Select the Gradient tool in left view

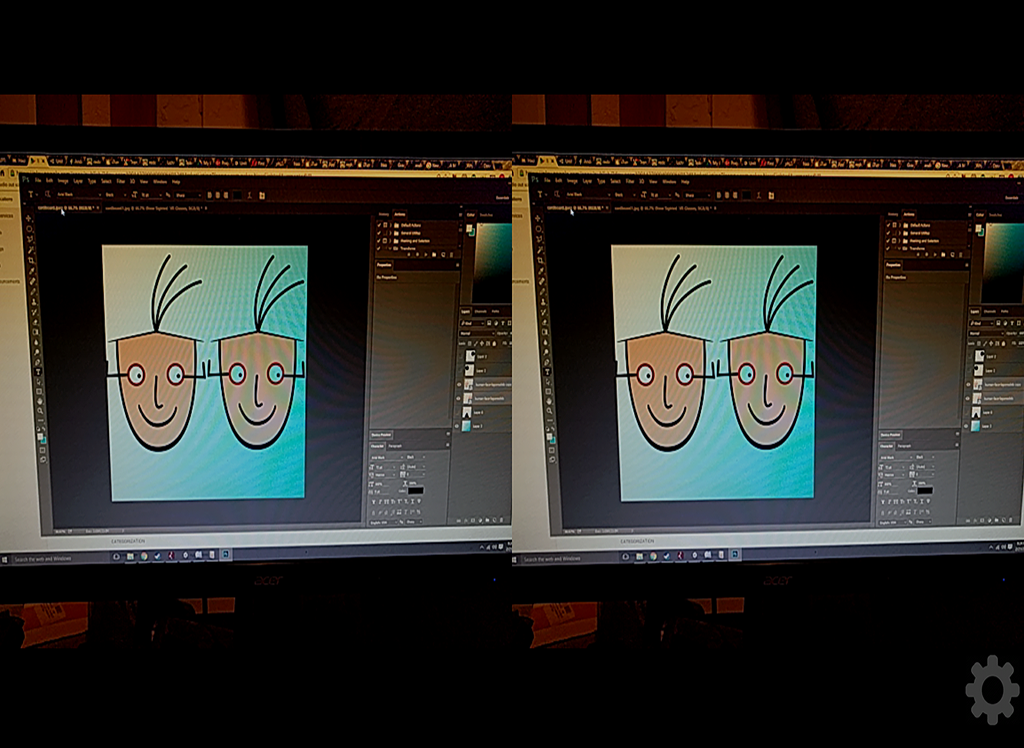coord(36,332)
